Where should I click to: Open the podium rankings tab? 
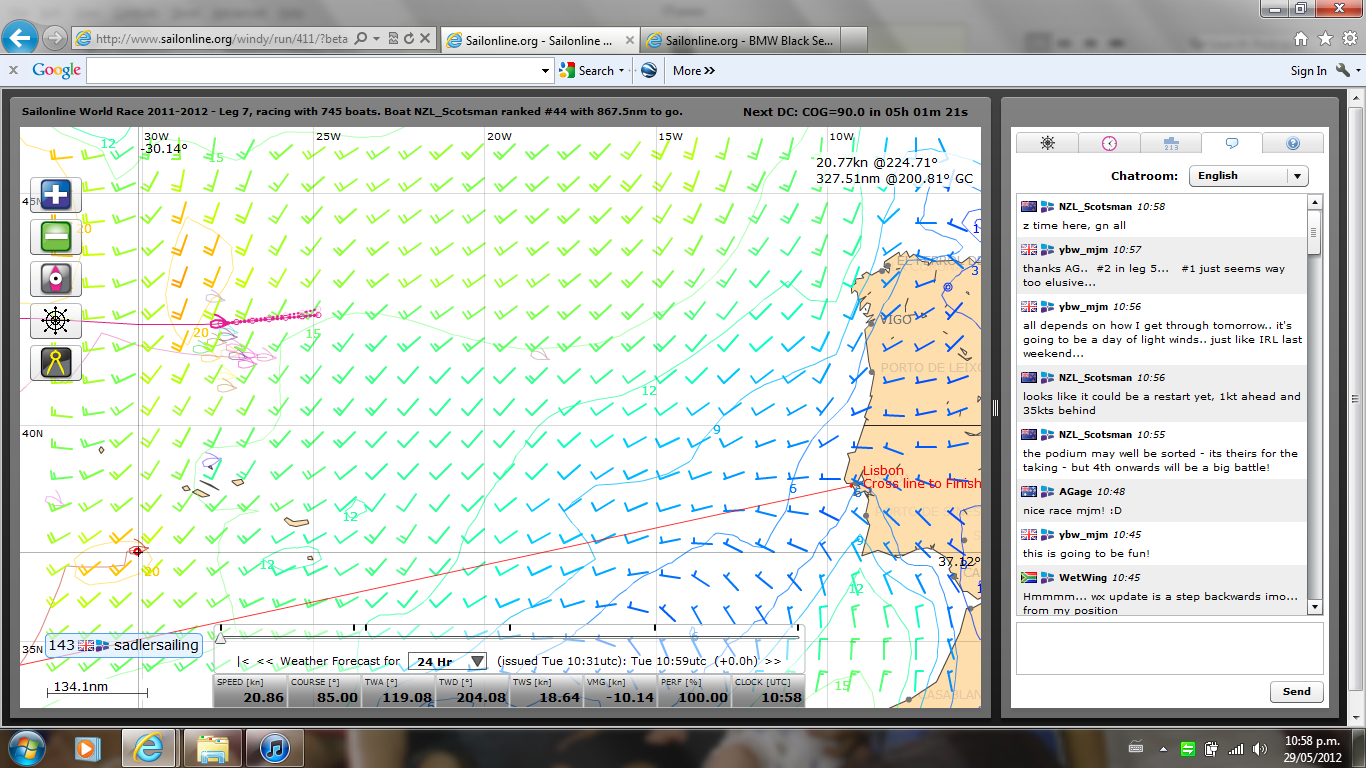1170,143
